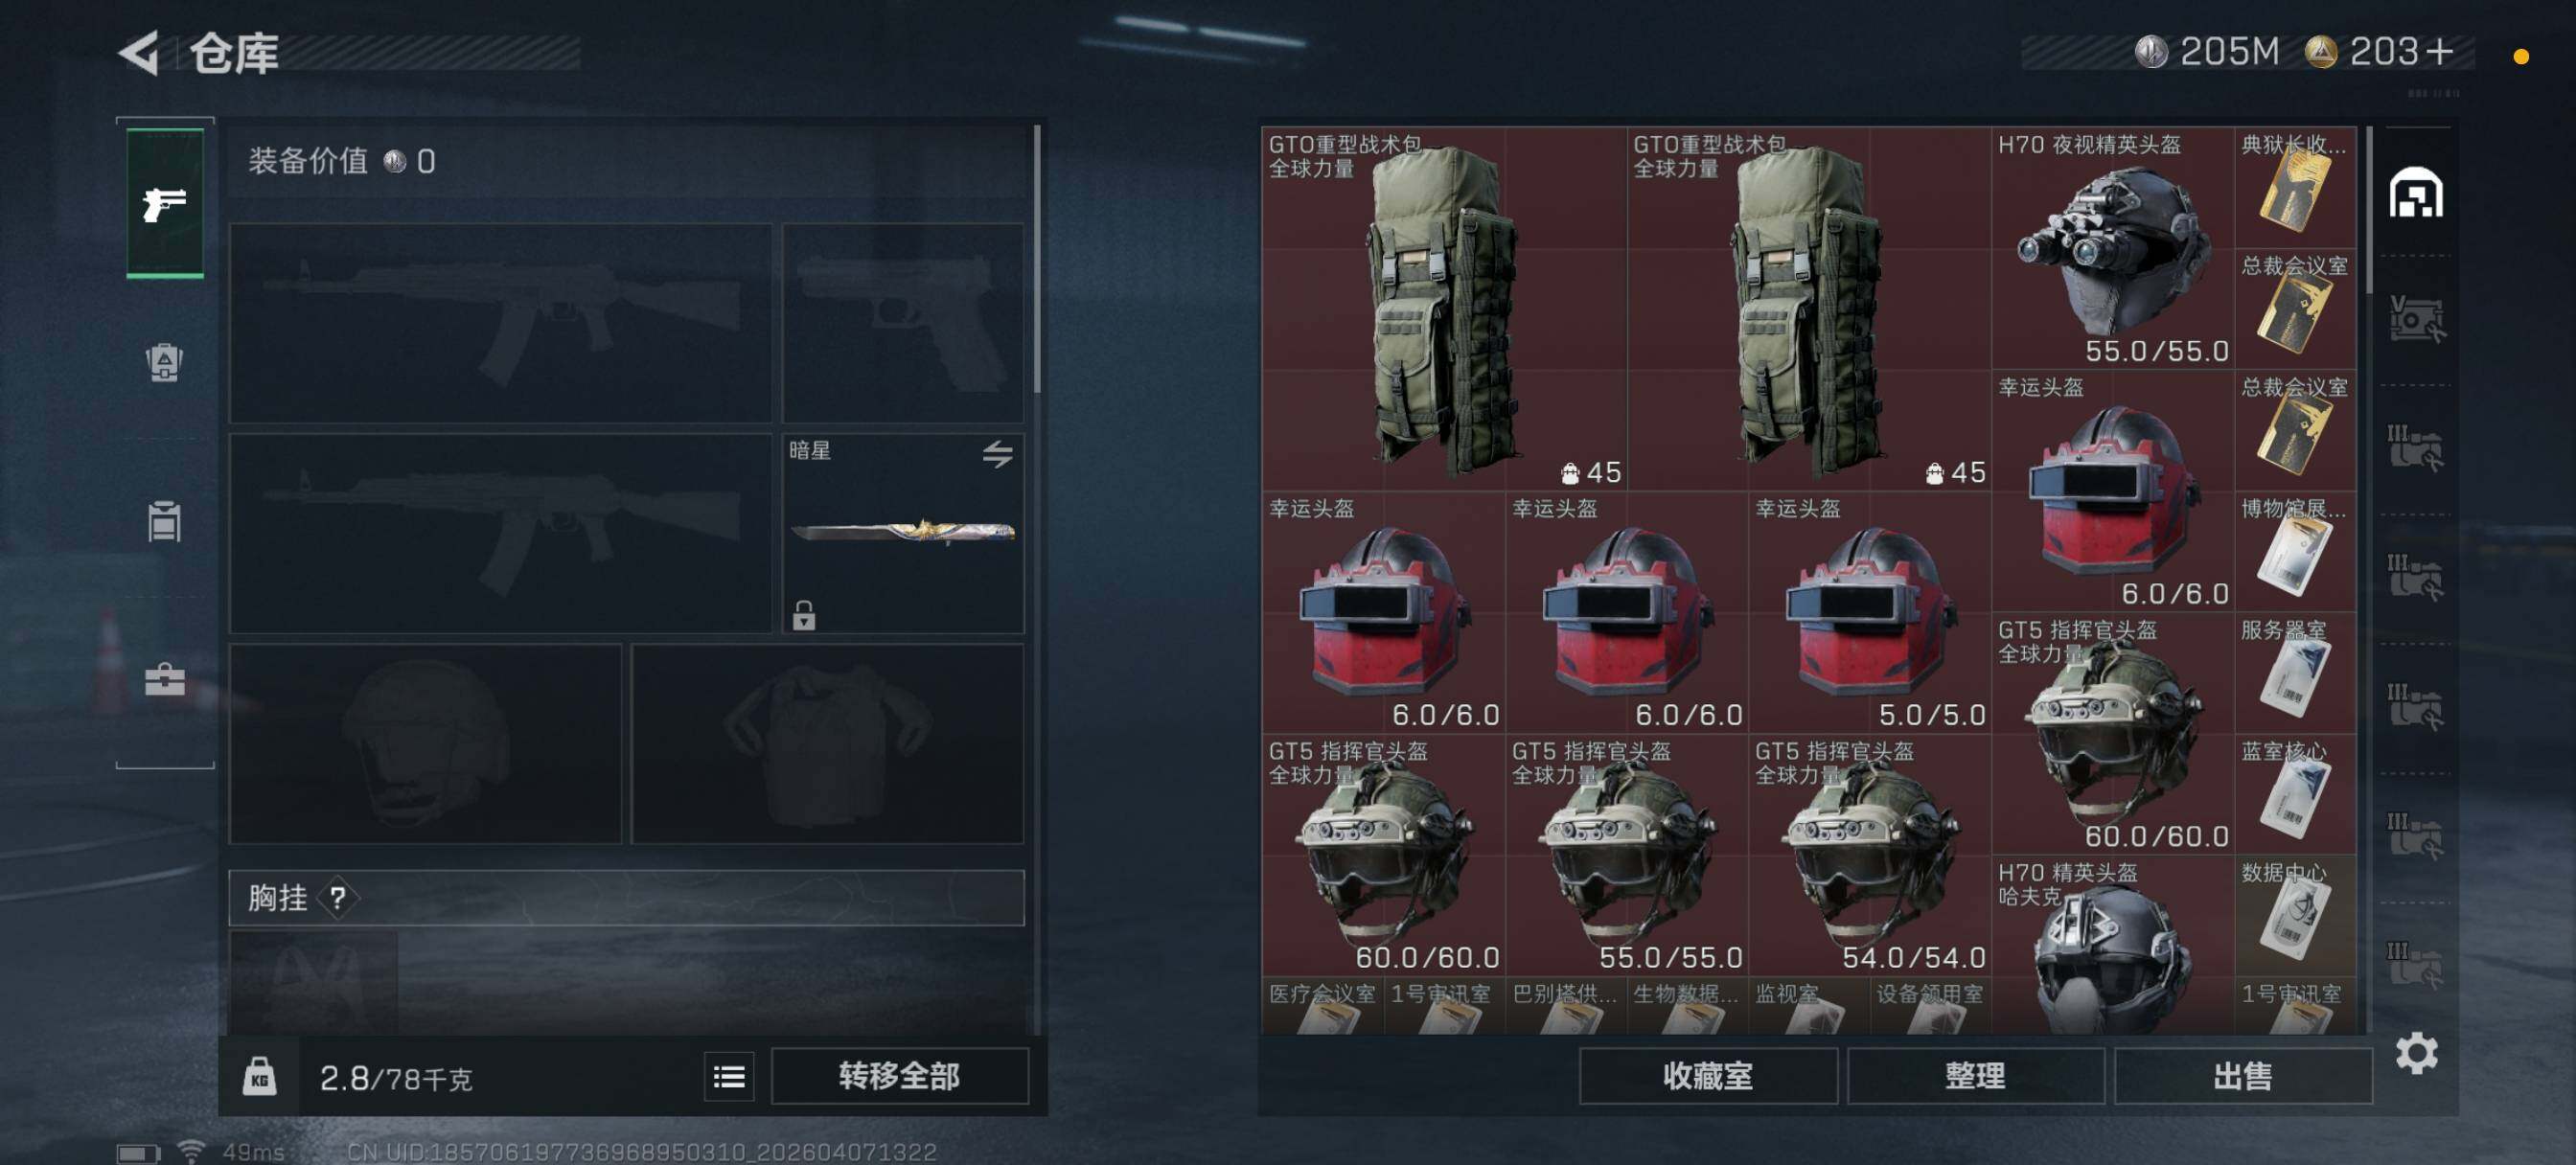Click the swap arrows on 暗星 knife slot
Image resolution: width=2576 pixels, height=1165 pixels.
[x=997, y=454]
